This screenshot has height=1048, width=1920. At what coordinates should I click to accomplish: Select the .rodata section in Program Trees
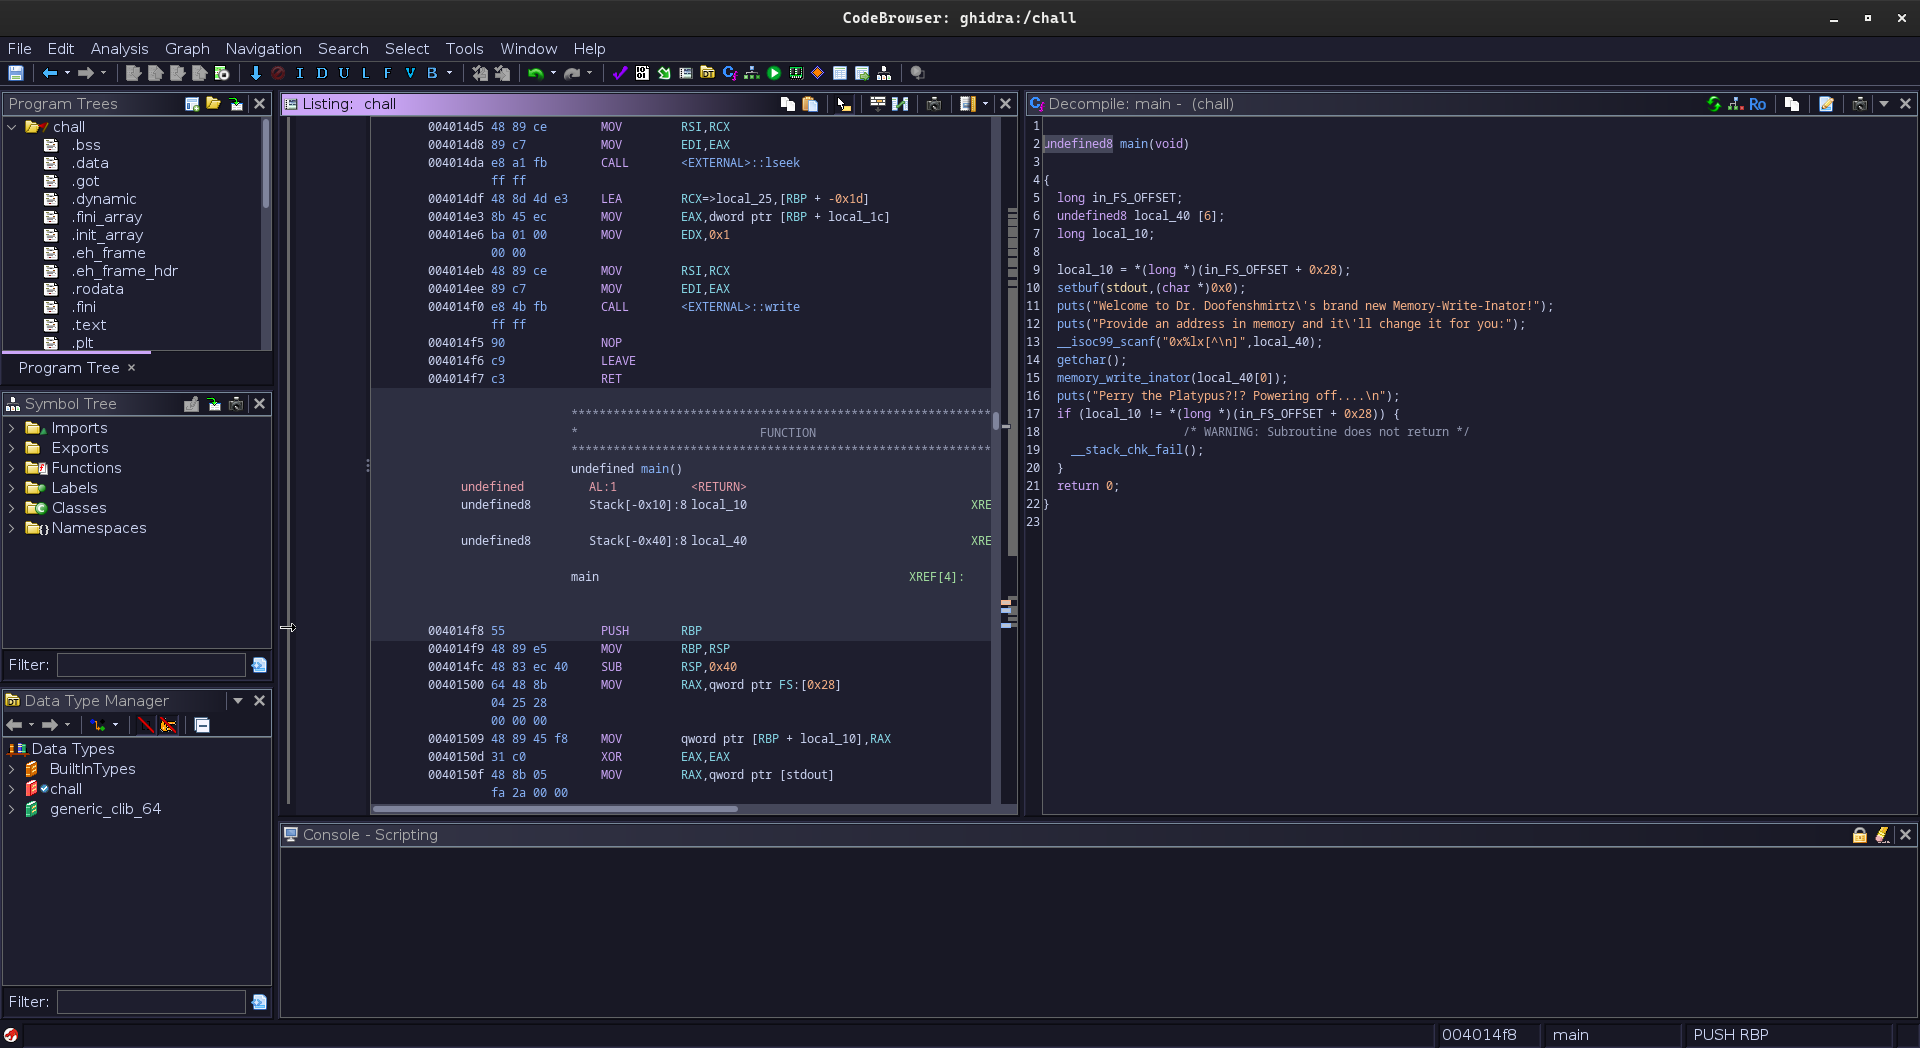(x=97, y=289)
